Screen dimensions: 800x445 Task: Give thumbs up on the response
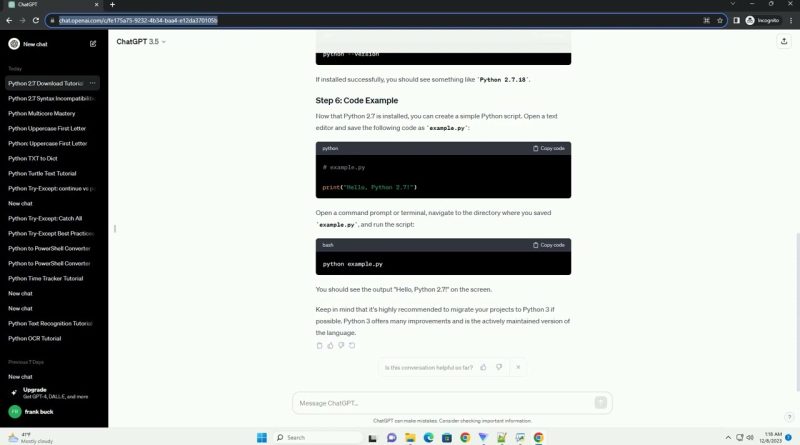point(330,345)
